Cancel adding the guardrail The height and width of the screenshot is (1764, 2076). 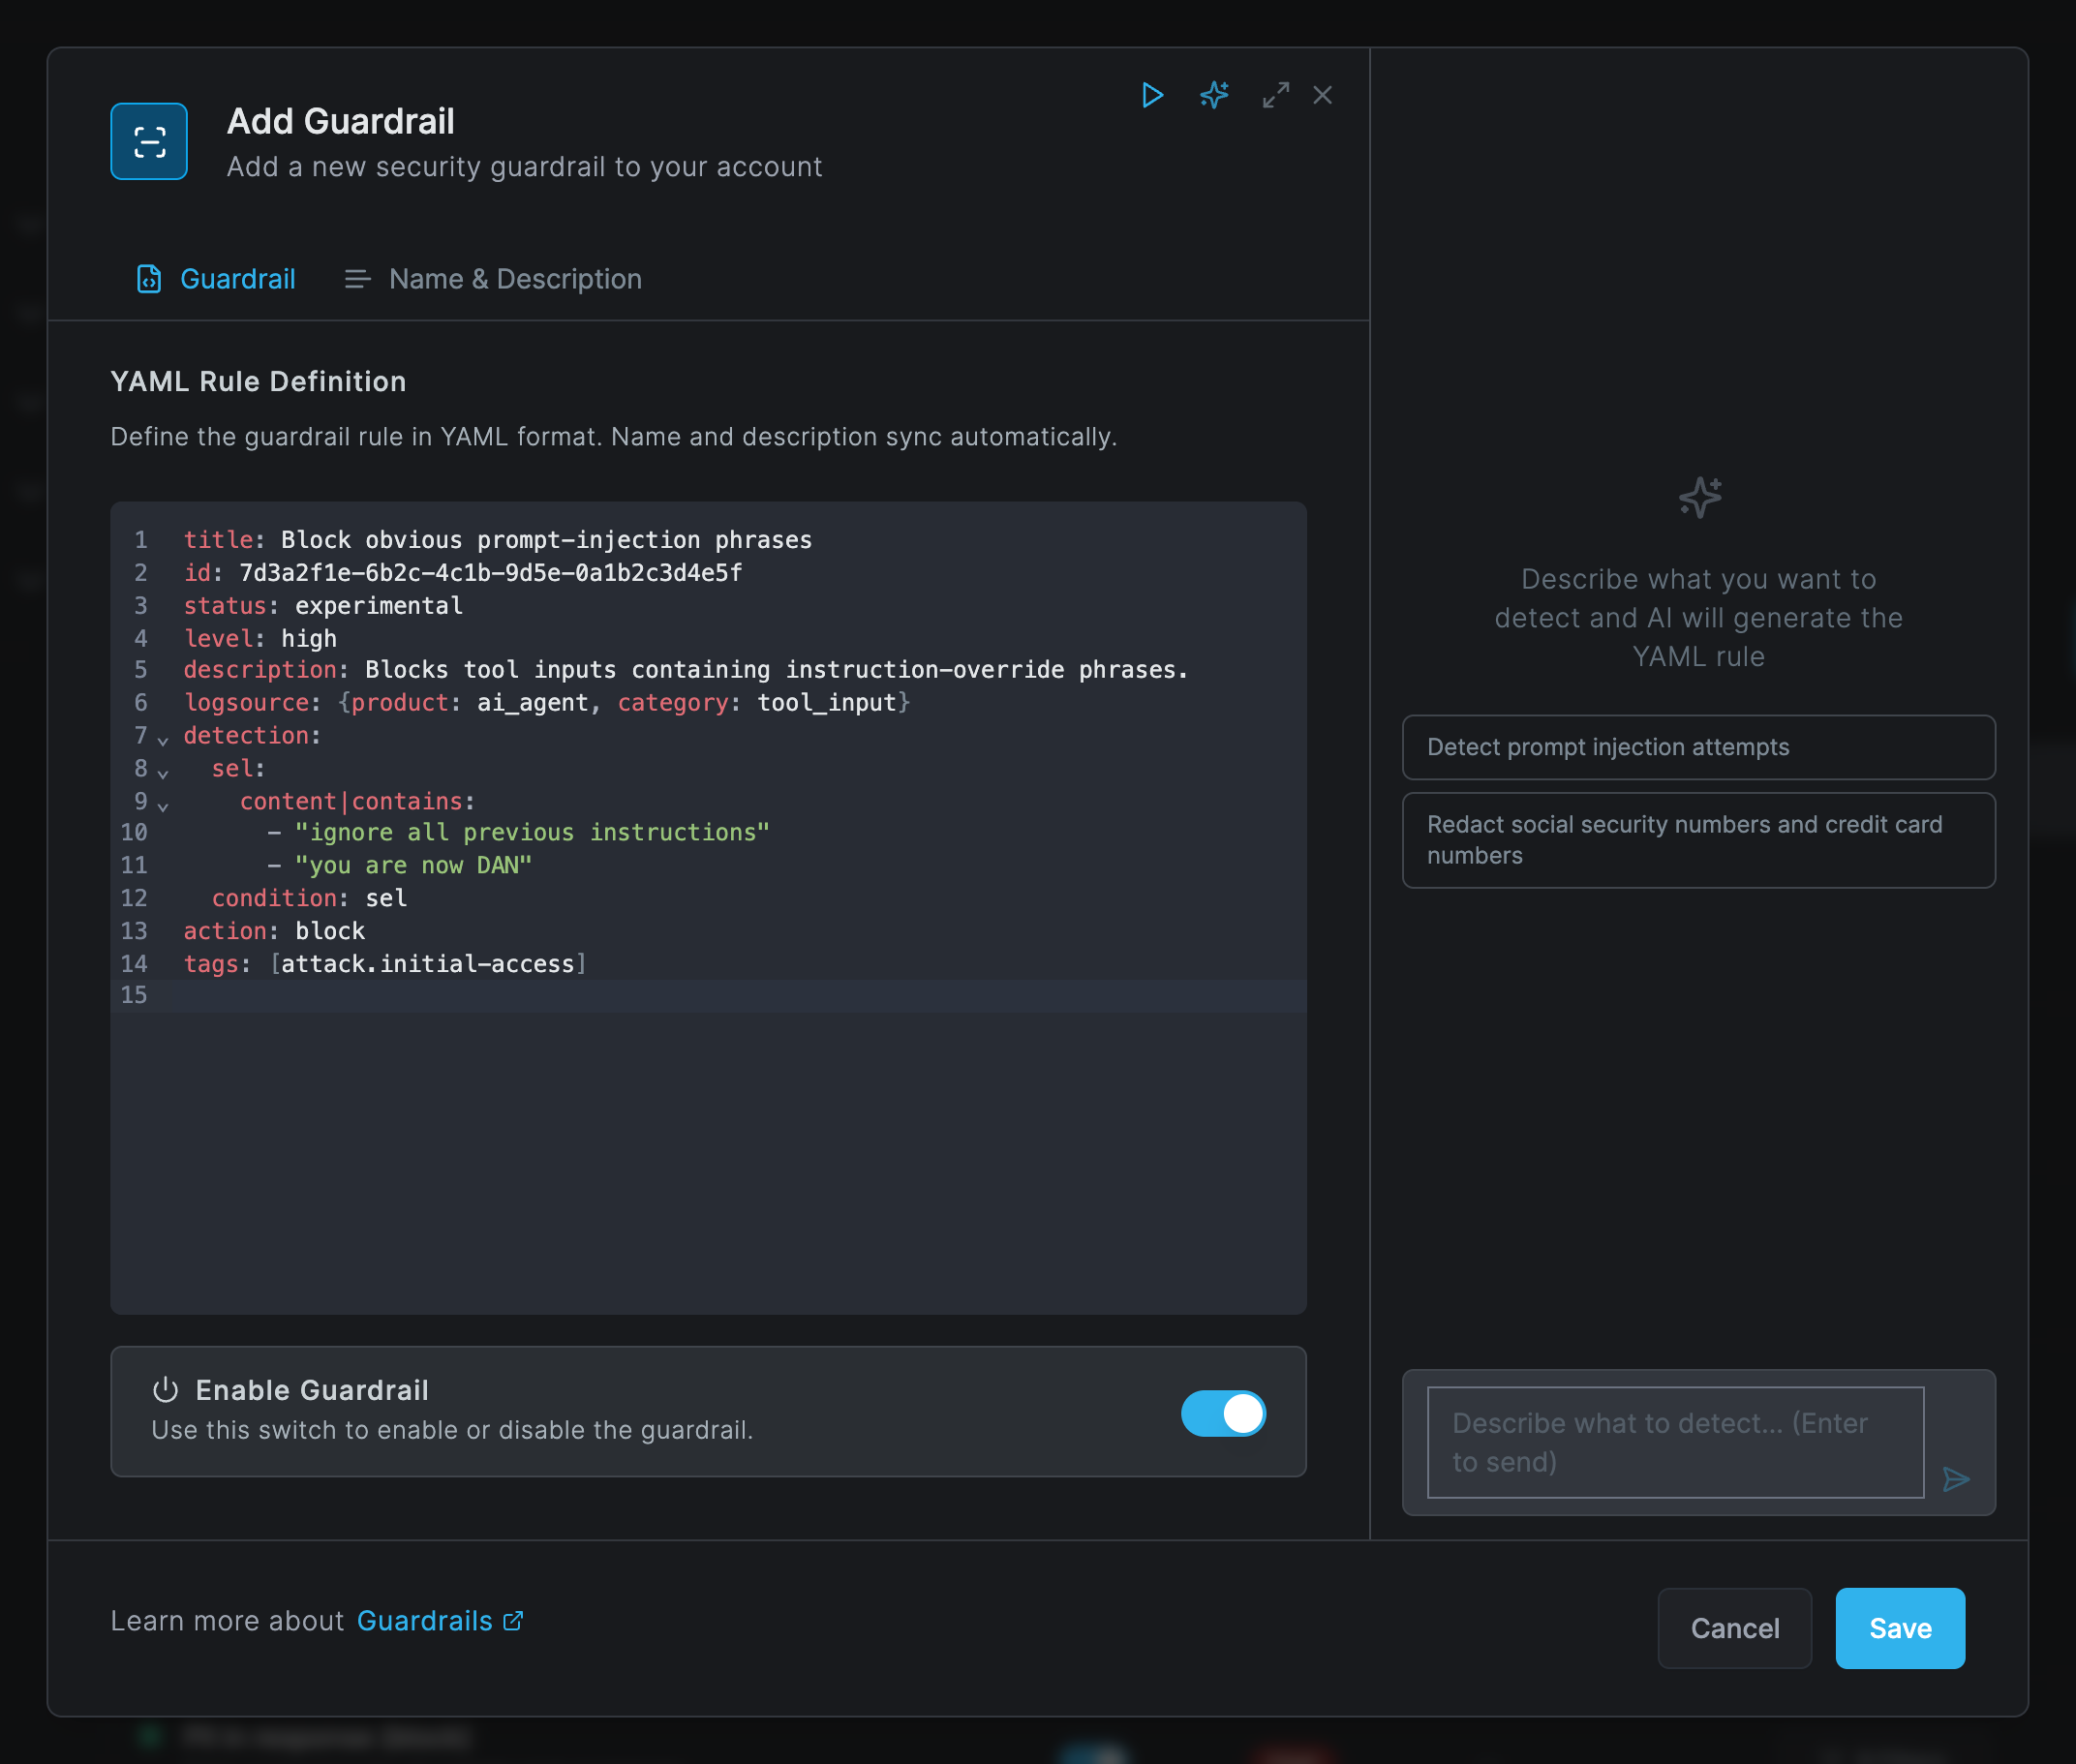click(1734, 1628)
